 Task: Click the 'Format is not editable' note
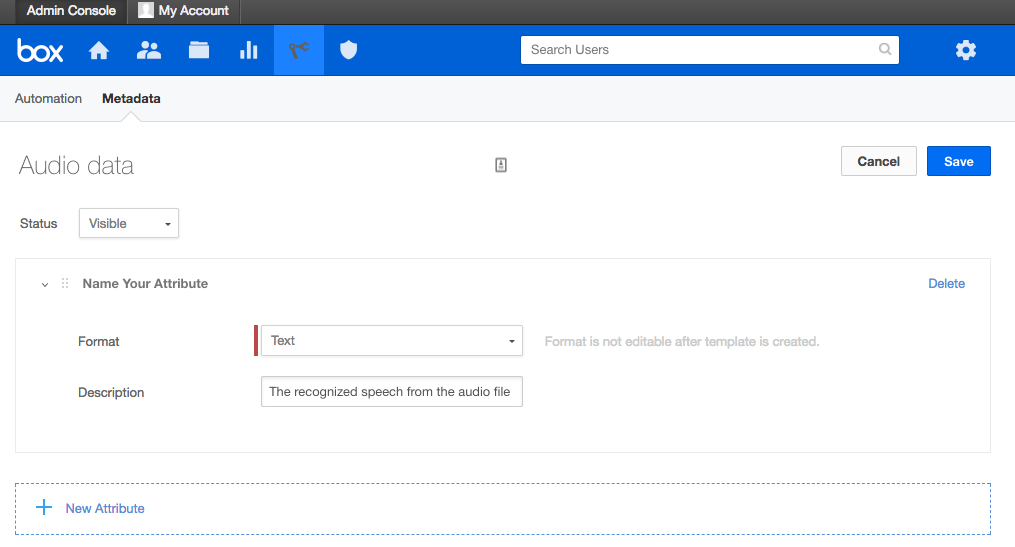(682, 341)
